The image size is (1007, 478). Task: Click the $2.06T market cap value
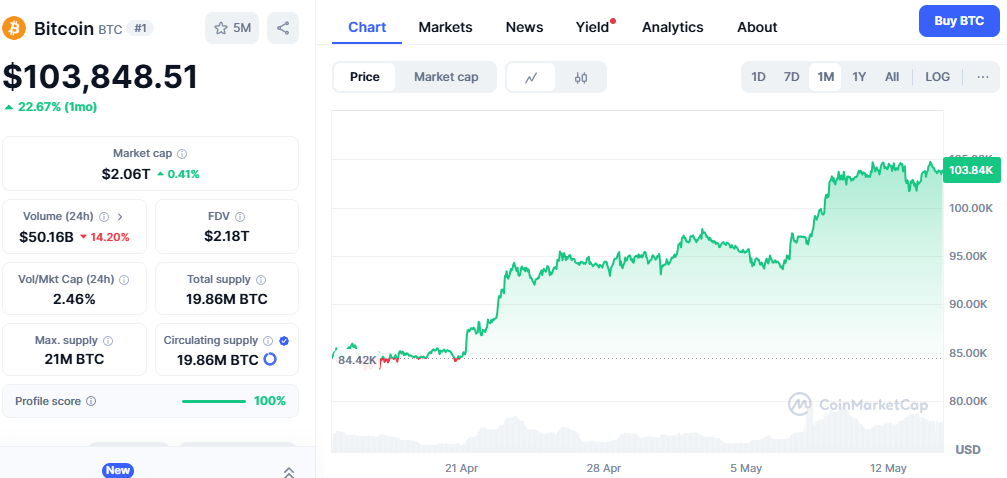[x=126, y=173]
